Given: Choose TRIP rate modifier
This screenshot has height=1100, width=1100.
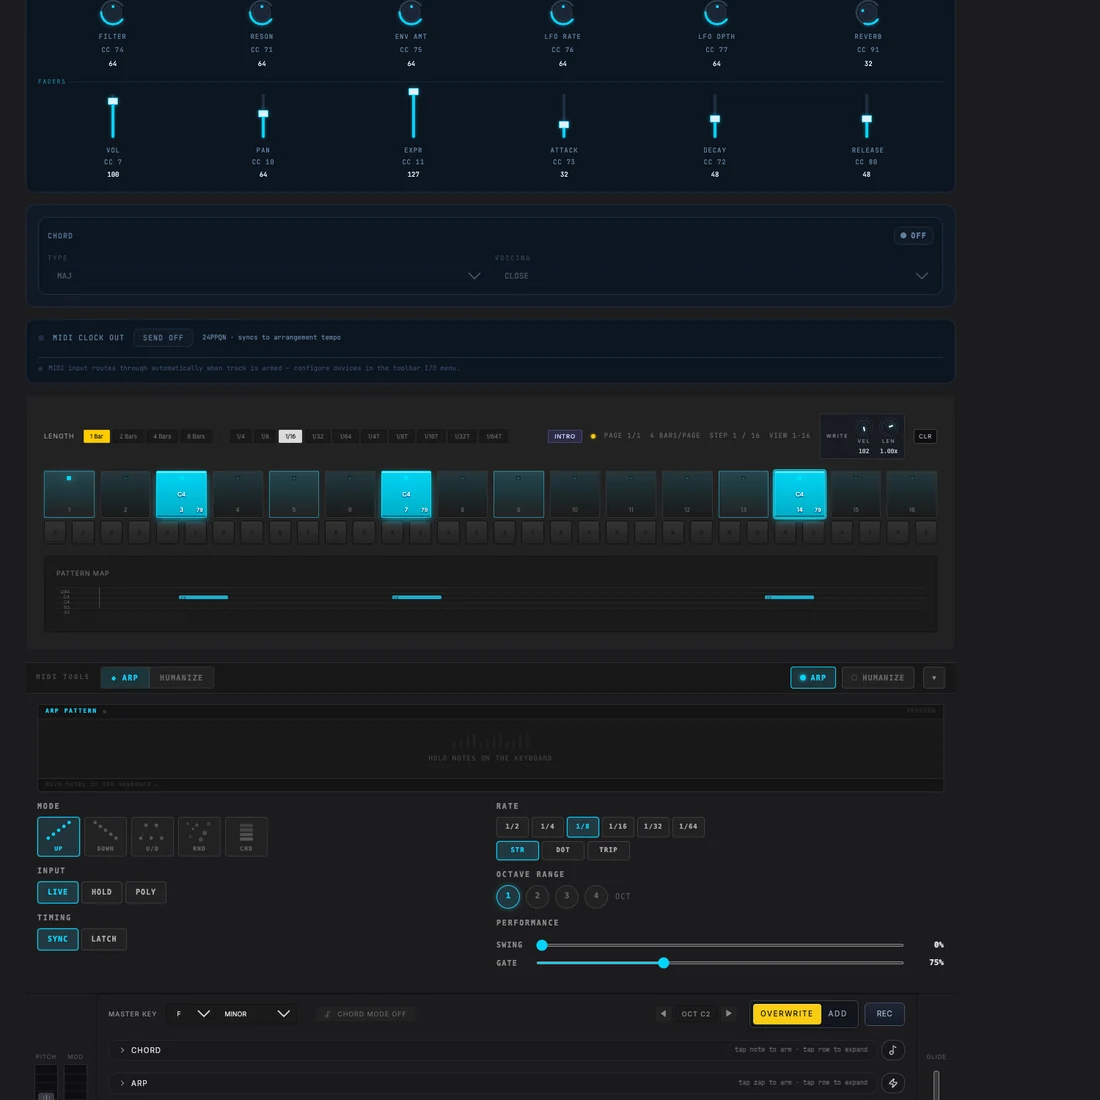Looking at the screenshot, I should coord(608,850).
